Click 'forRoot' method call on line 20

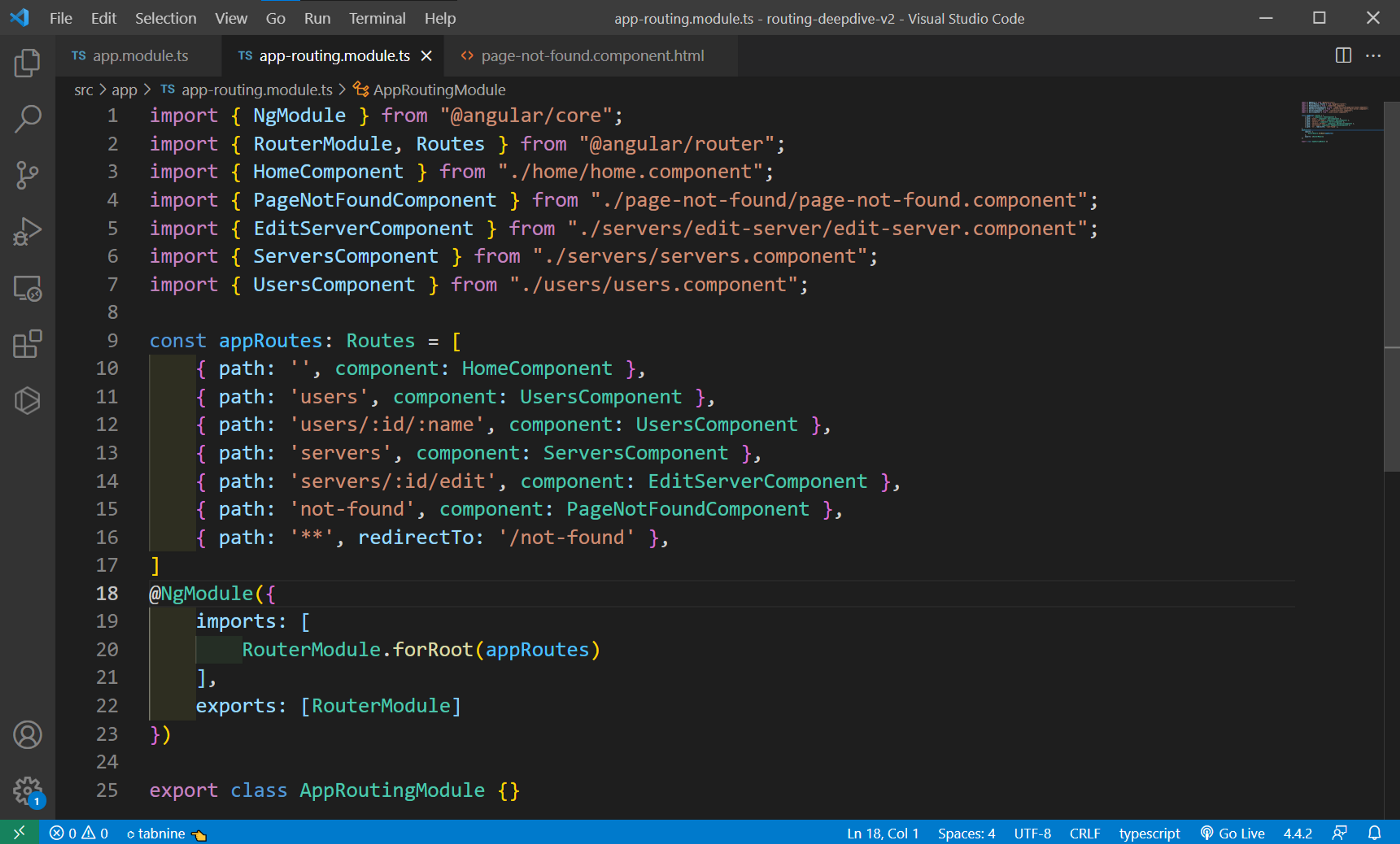point(432,650)
